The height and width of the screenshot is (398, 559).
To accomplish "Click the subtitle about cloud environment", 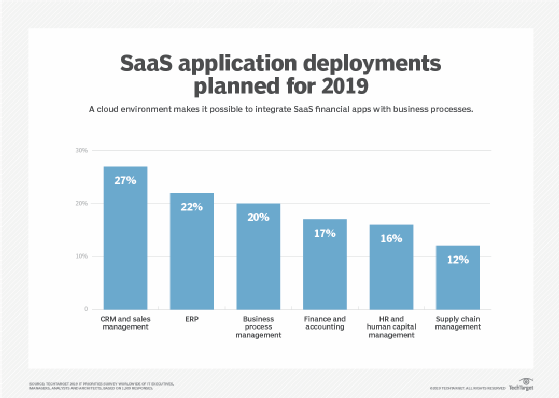I will 281,109.
